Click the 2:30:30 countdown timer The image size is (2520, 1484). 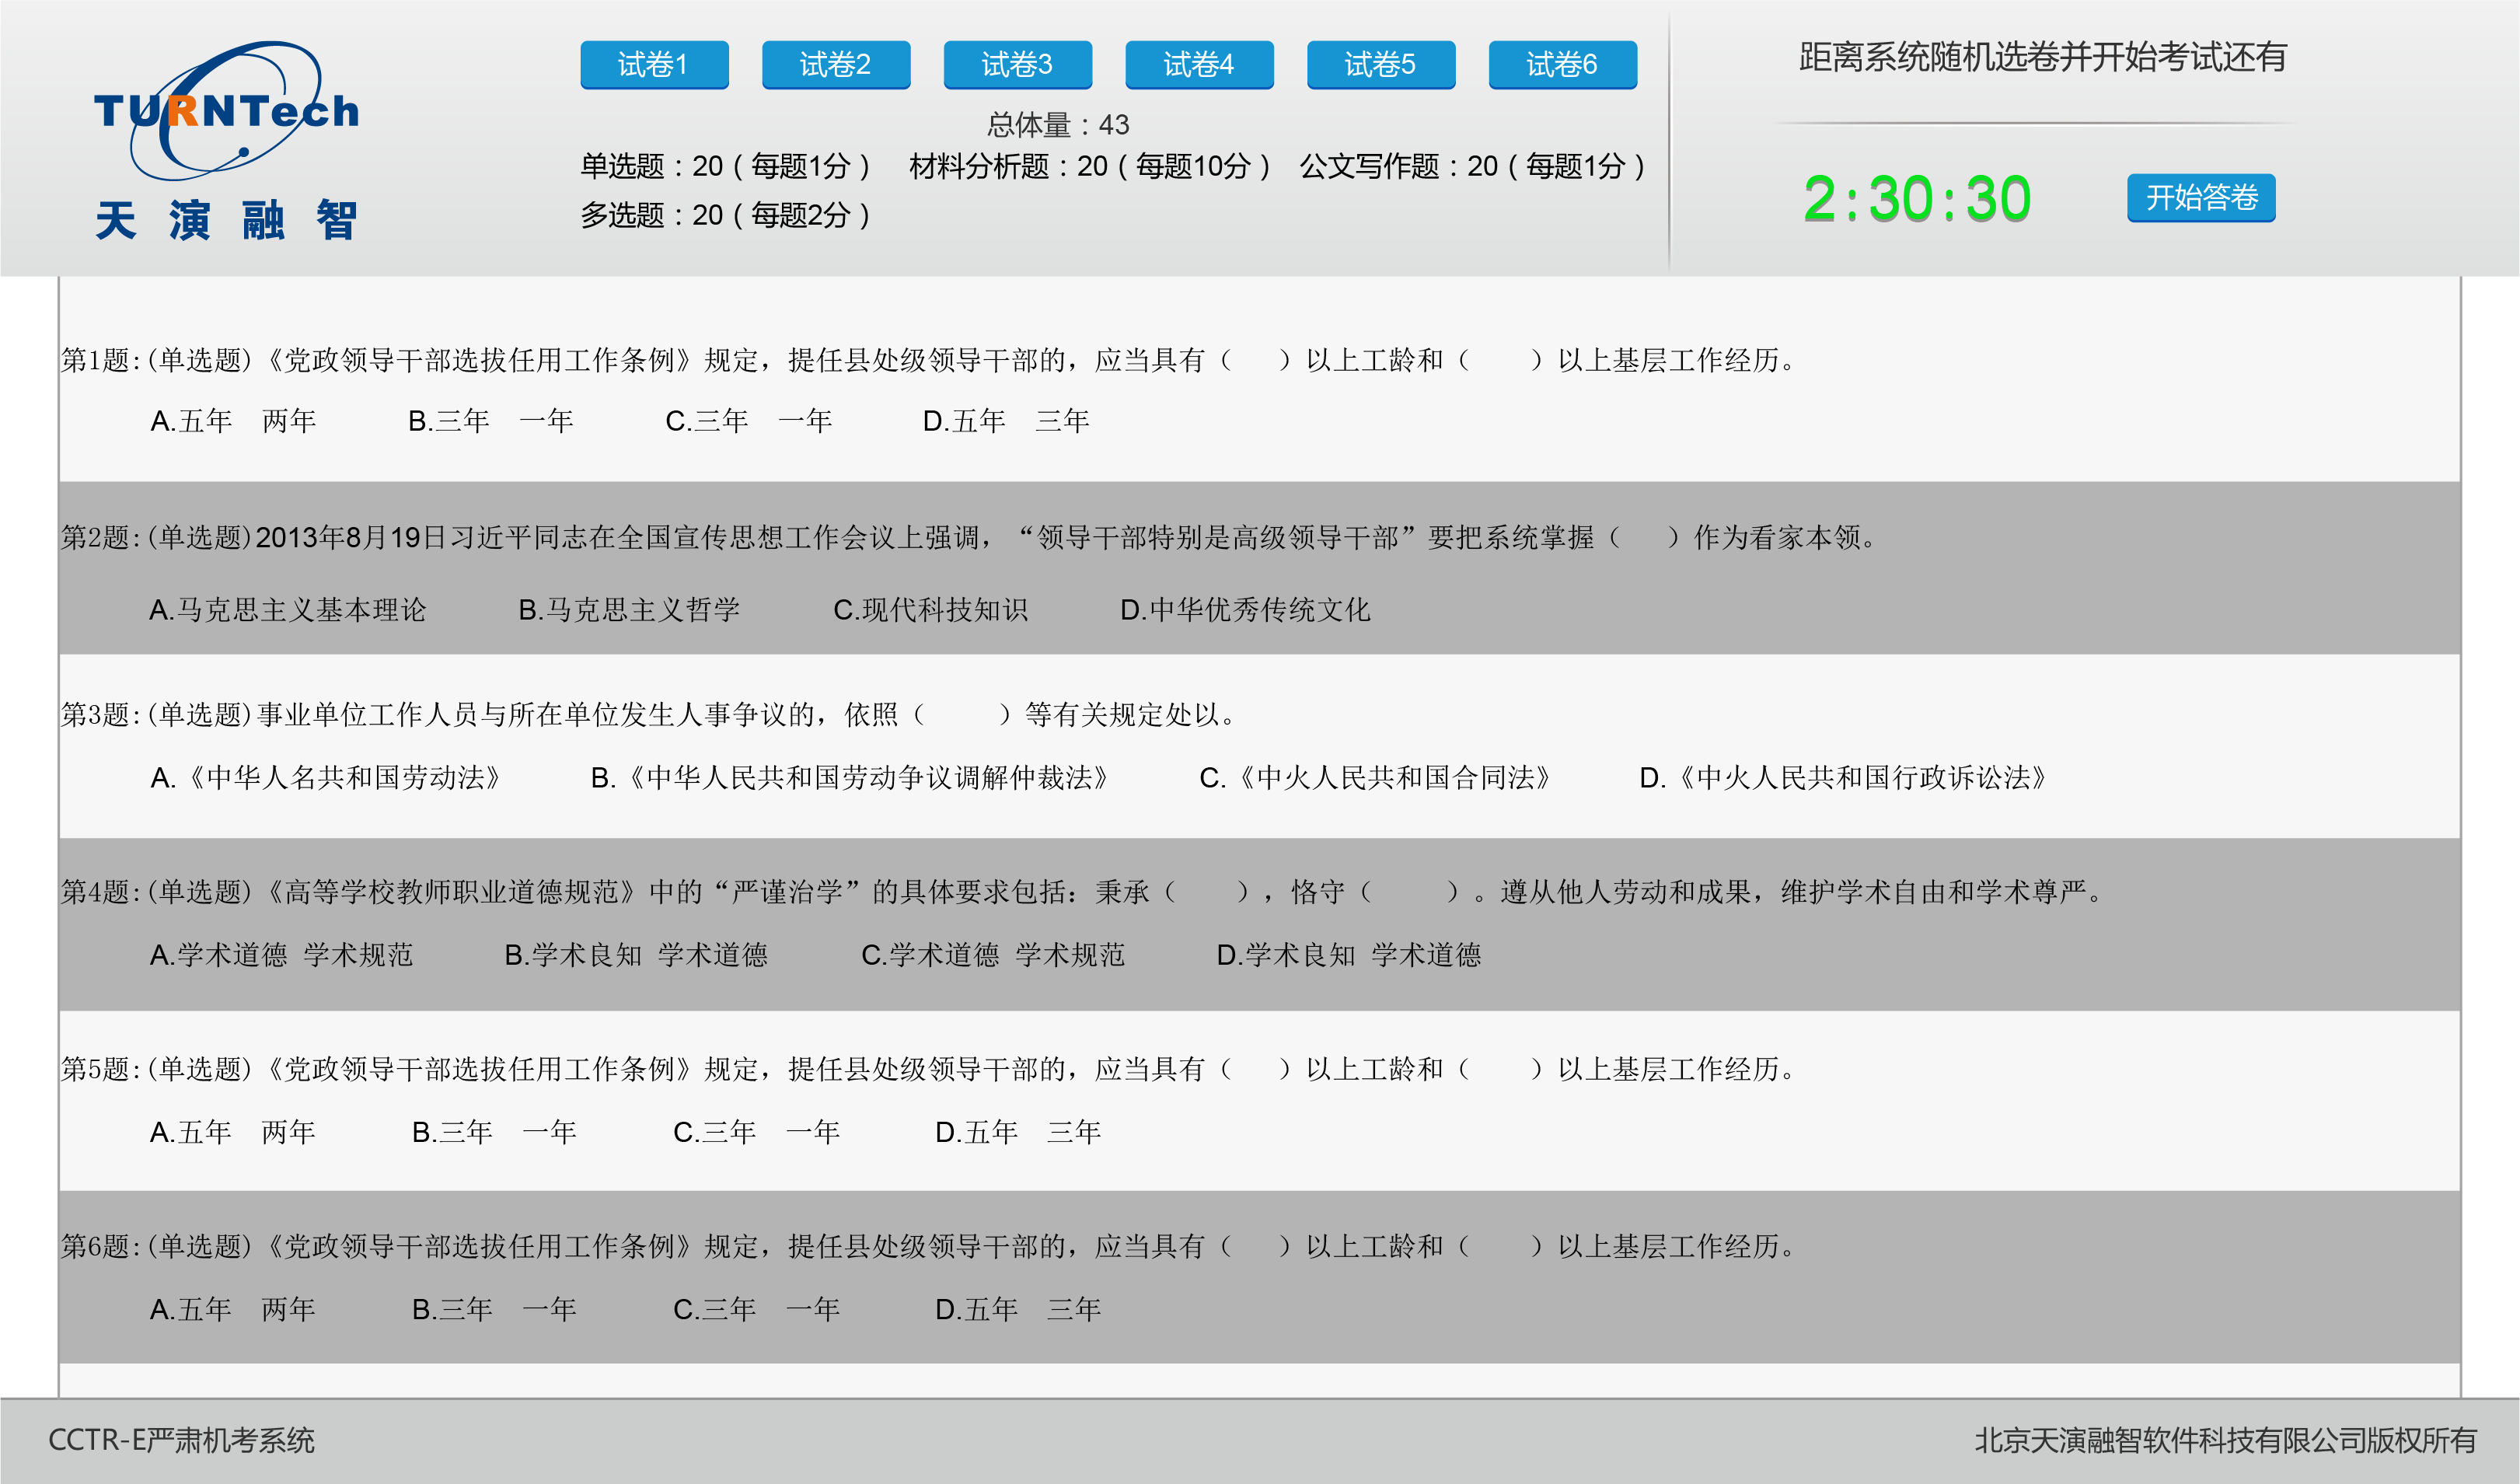point(1917,199)
